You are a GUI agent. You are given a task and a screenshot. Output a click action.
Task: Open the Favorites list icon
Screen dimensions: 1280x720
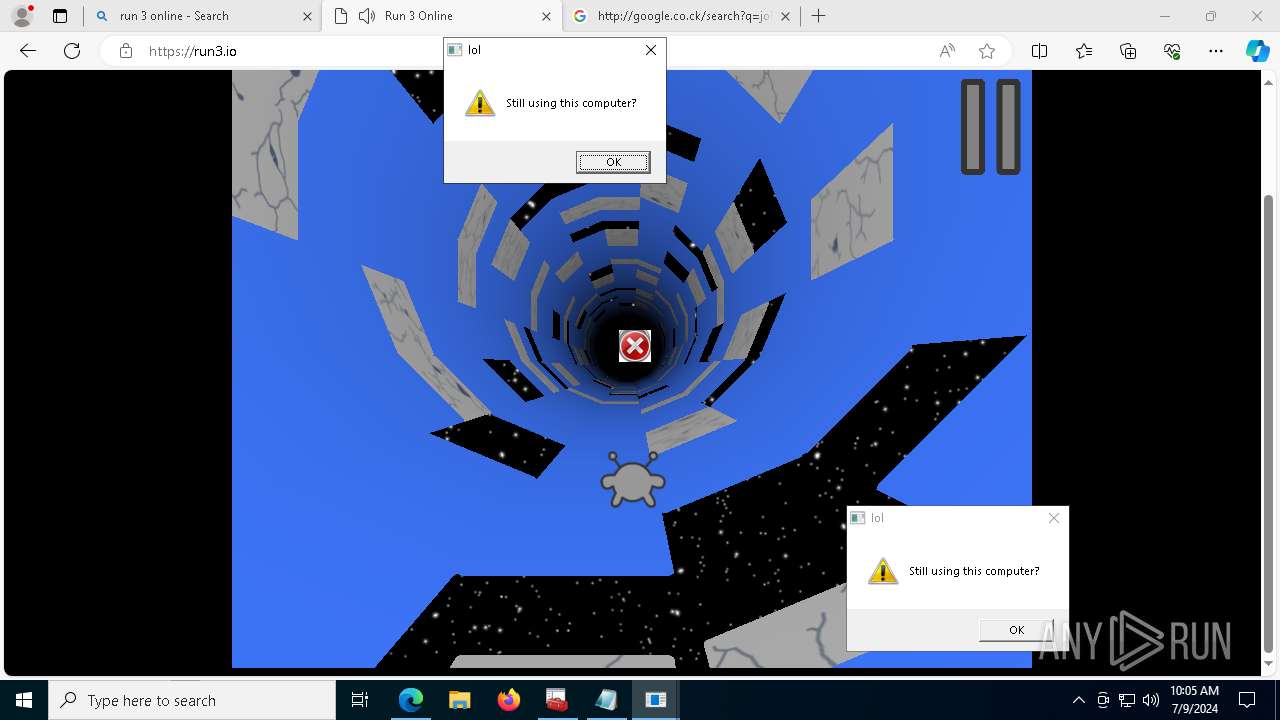click(1084, 51)
